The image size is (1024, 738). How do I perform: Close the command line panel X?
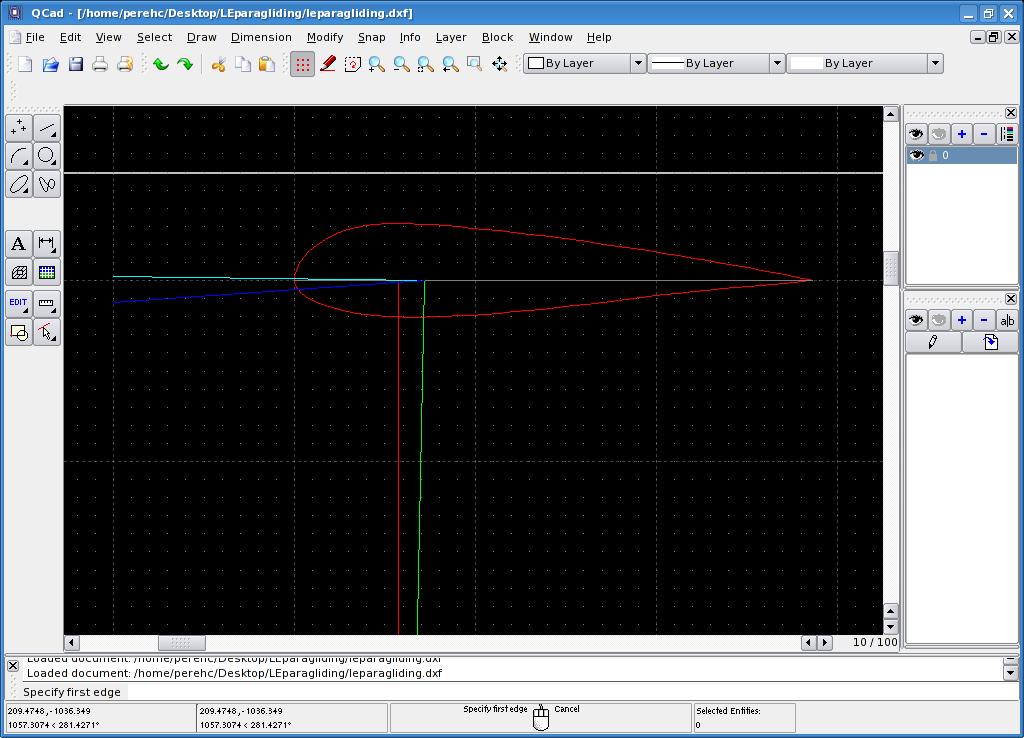[x=13, y=666]
